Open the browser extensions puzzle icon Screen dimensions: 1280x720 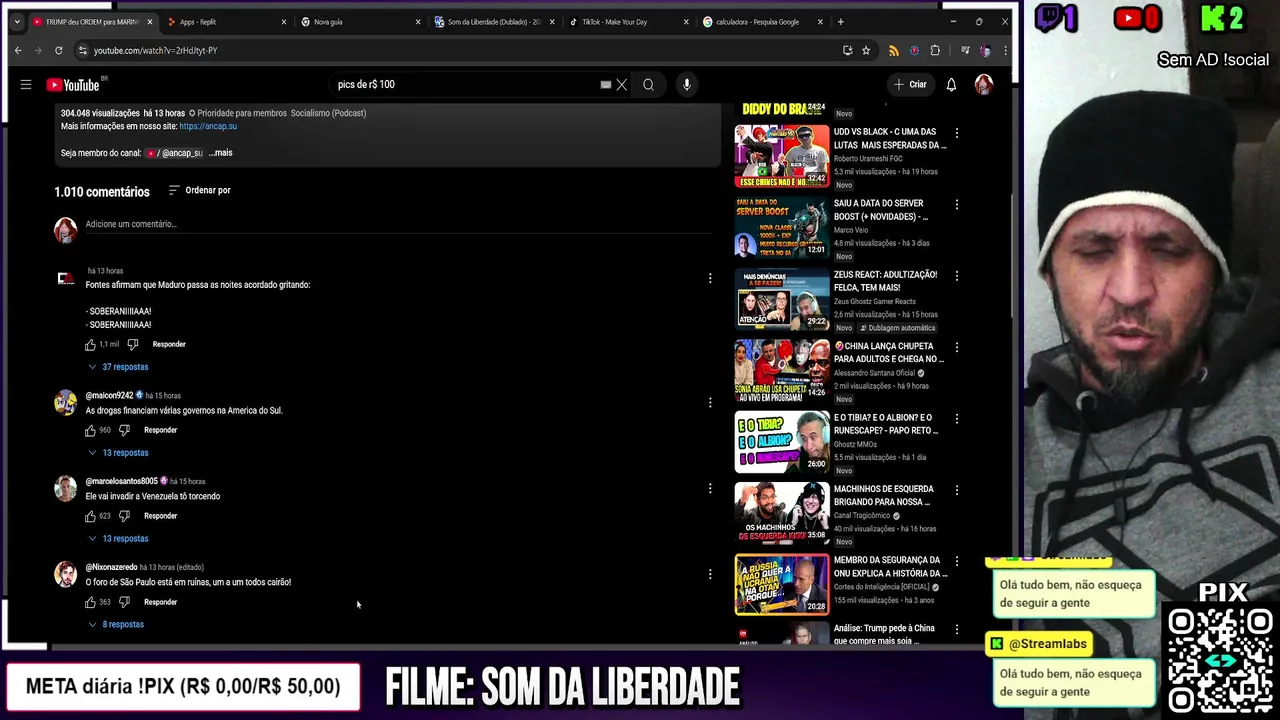click(x=935, y=50)
